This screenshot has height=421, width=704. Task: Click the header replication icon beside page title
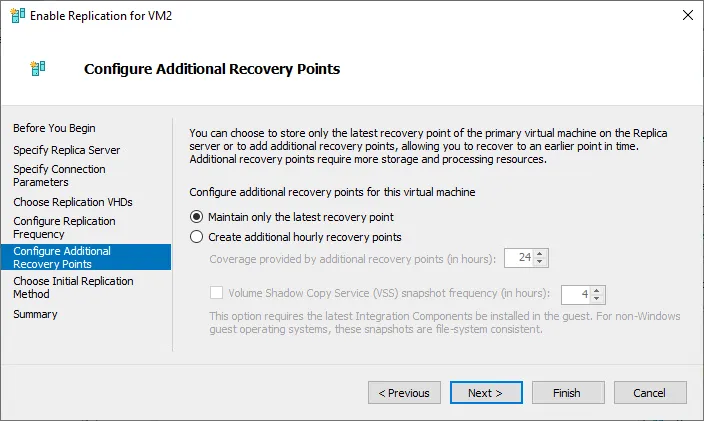tap(39, 69)
